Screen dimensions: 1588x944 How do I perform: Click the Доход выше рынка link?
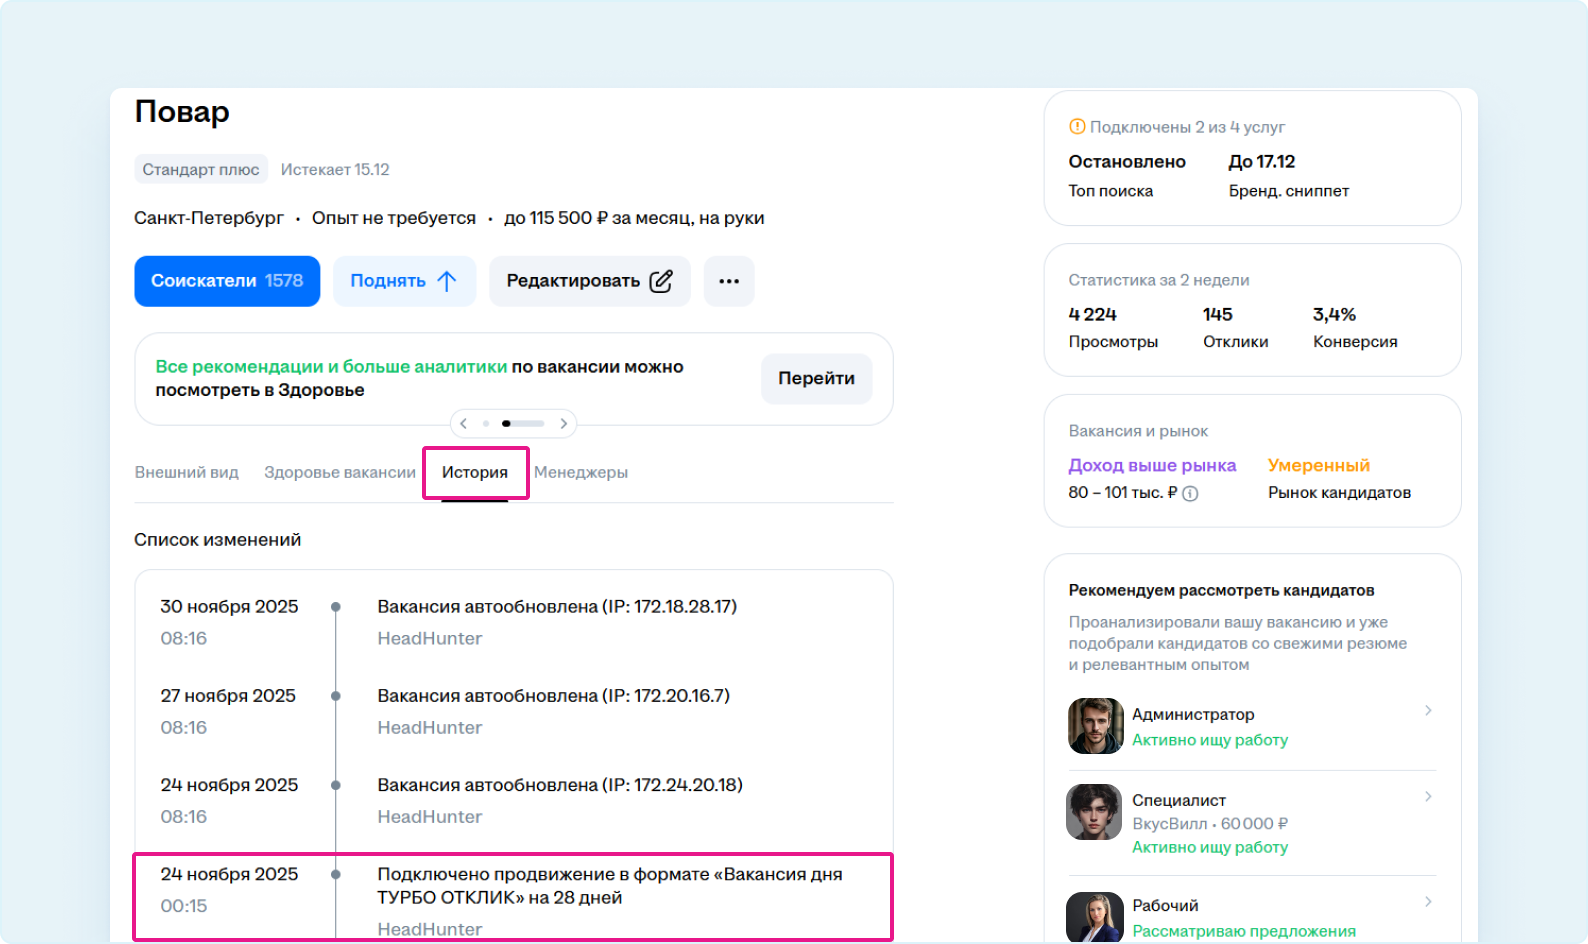click(x=1152, y=465)
